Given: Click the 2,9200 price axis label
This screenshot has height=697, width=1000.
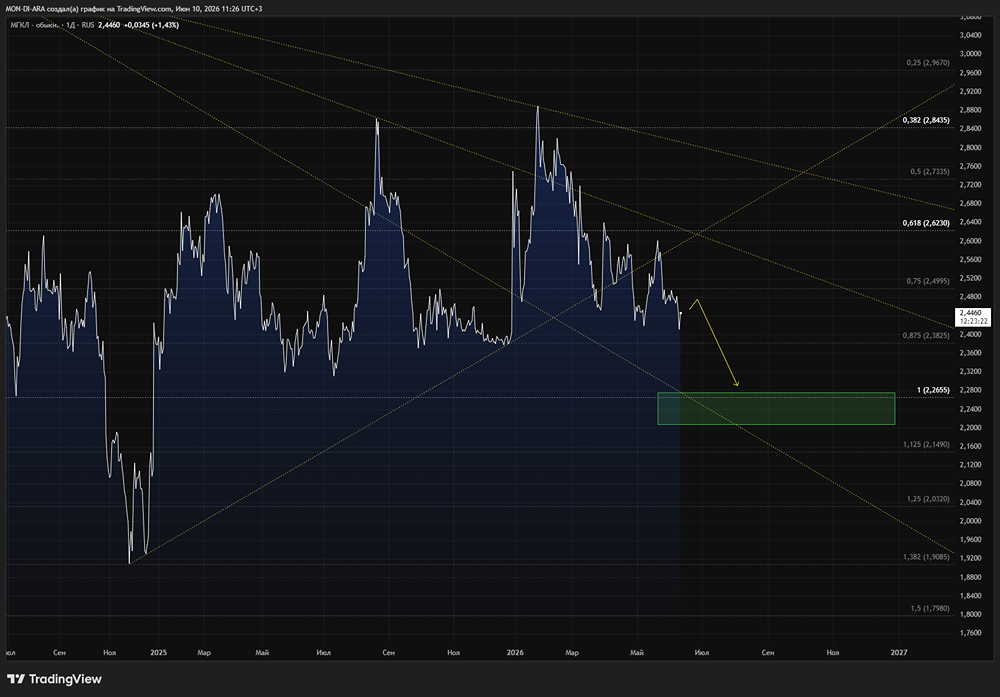Looking at the screenshot, I should pos(970,91).
